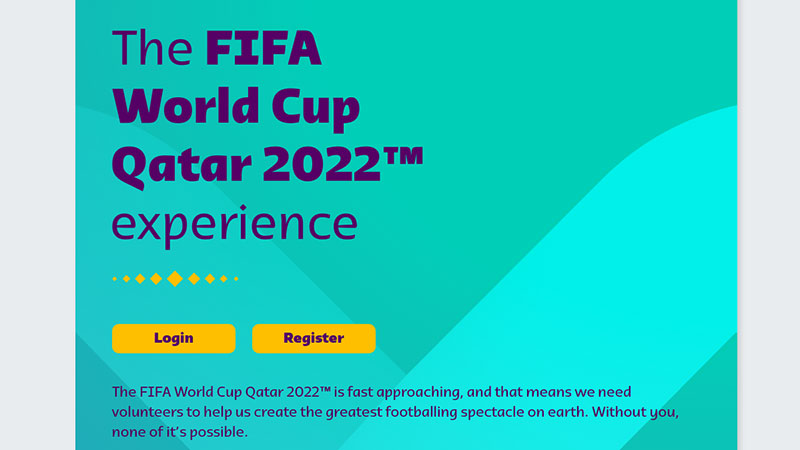Click the word 'experience' in the heading
Screen dimensions: 800x450
point(235,224)
